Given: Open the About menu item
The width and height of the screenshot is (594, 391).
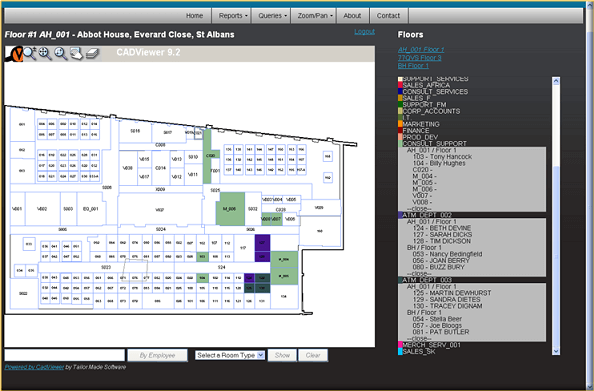Looking at the screenshot, I should (x=352, y=16).
